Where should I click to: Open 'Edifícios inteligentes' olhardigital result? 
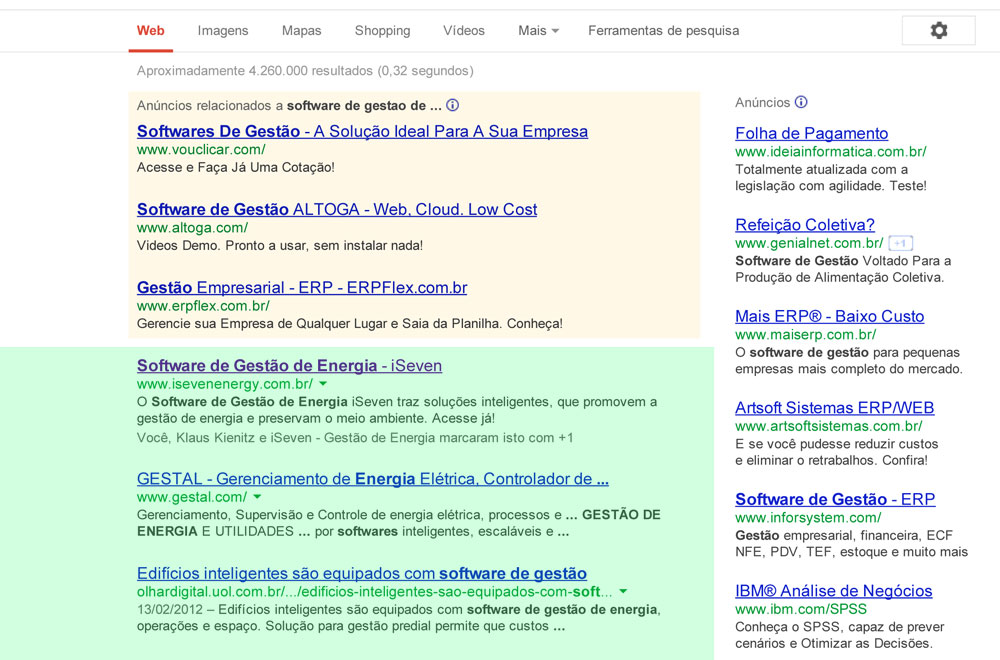pyautogui.click(x=361, y=573)
